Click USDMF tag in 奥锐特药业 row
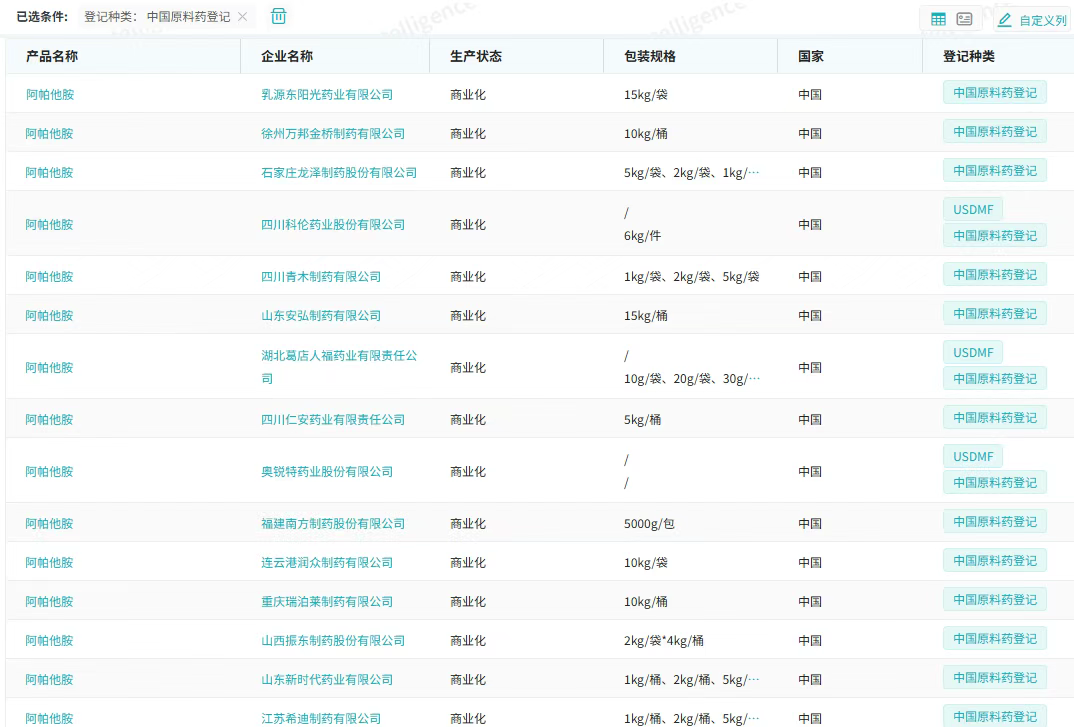1074x727 pixels. click(x=973, y=457)
